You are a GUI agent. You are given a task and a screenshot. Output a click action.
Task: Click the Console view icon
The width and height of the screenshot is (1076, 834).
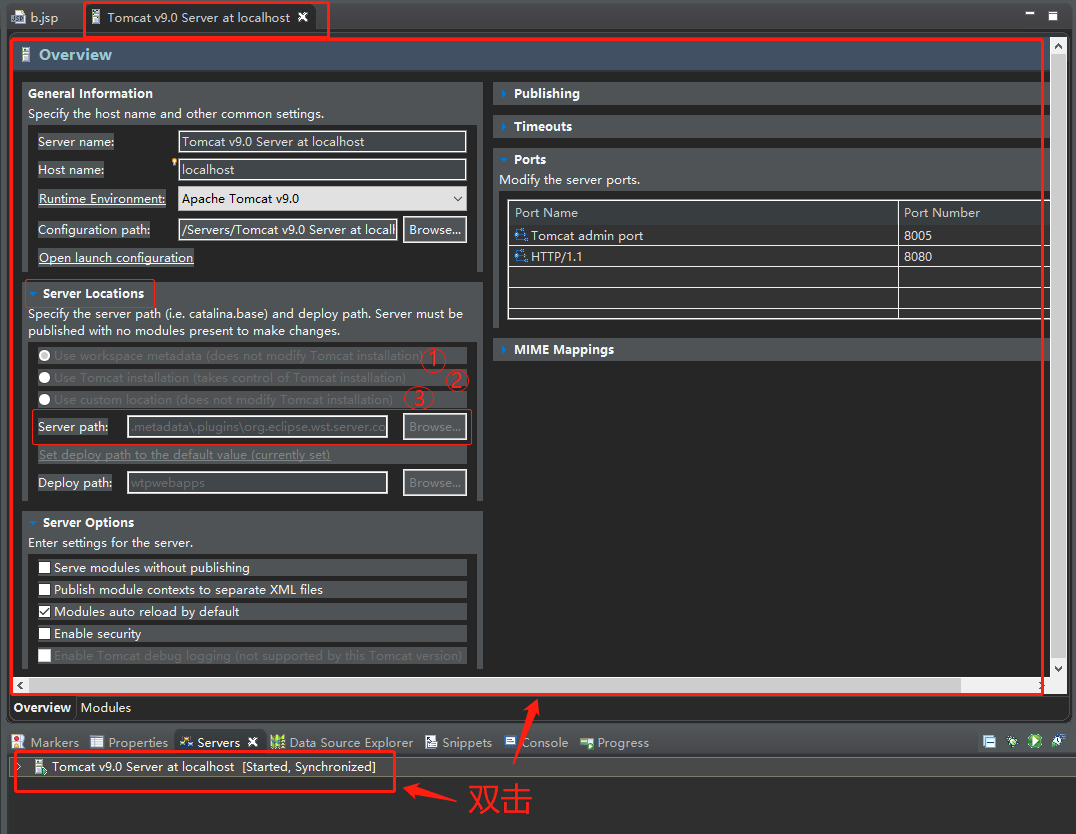pos(511,741)
